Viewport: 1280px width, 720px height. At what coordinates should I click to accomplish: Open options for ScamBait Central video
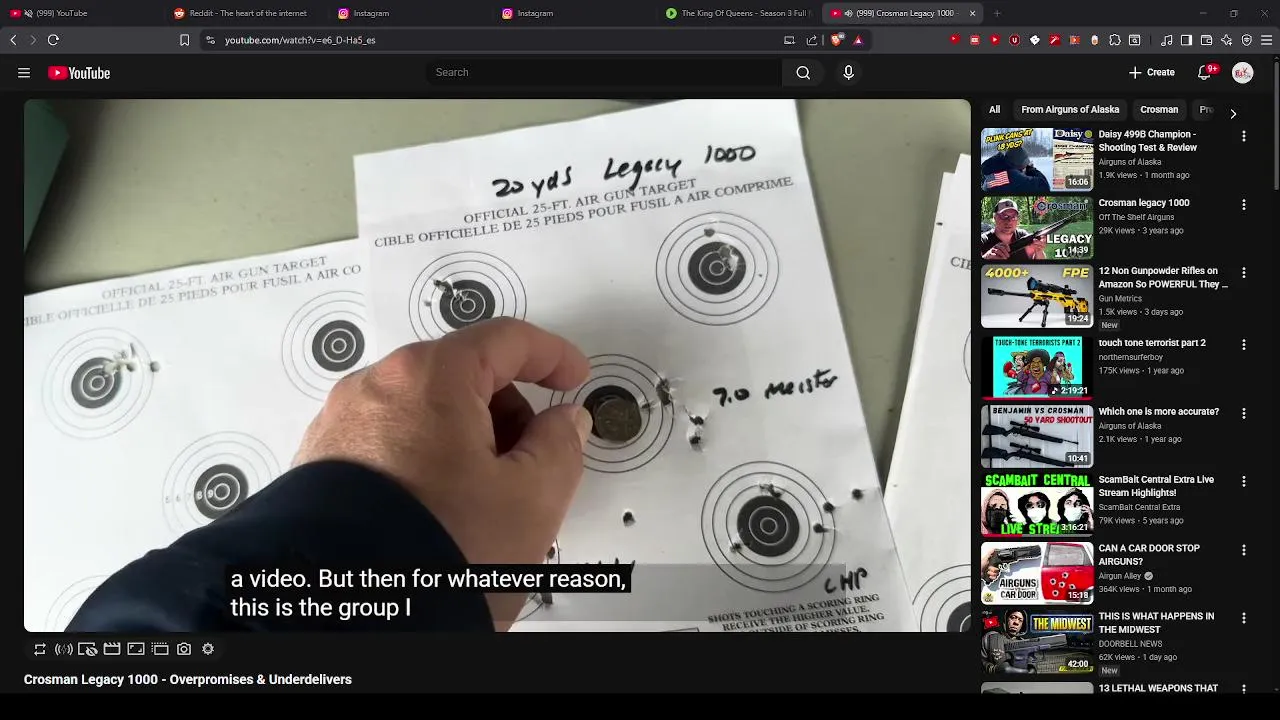[x=1244, y=482]
